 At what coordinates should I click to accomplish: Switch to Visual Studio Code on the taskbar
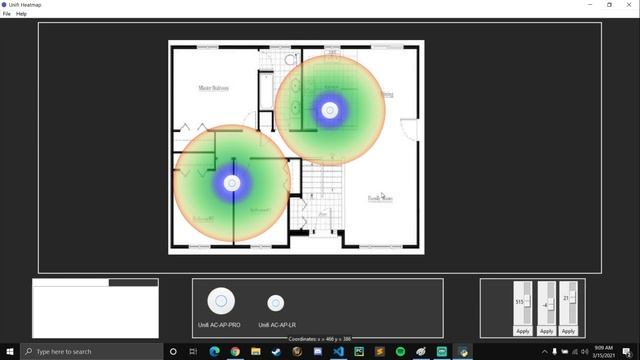tap(338, 351)
